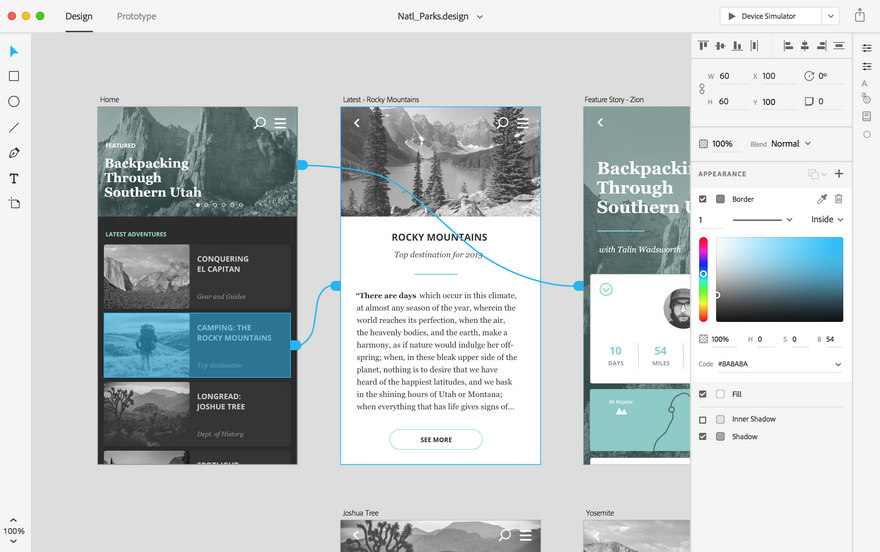Open the Inside border position dropdown
This screenshot has width=880, height=552.
tap(827, 219)
